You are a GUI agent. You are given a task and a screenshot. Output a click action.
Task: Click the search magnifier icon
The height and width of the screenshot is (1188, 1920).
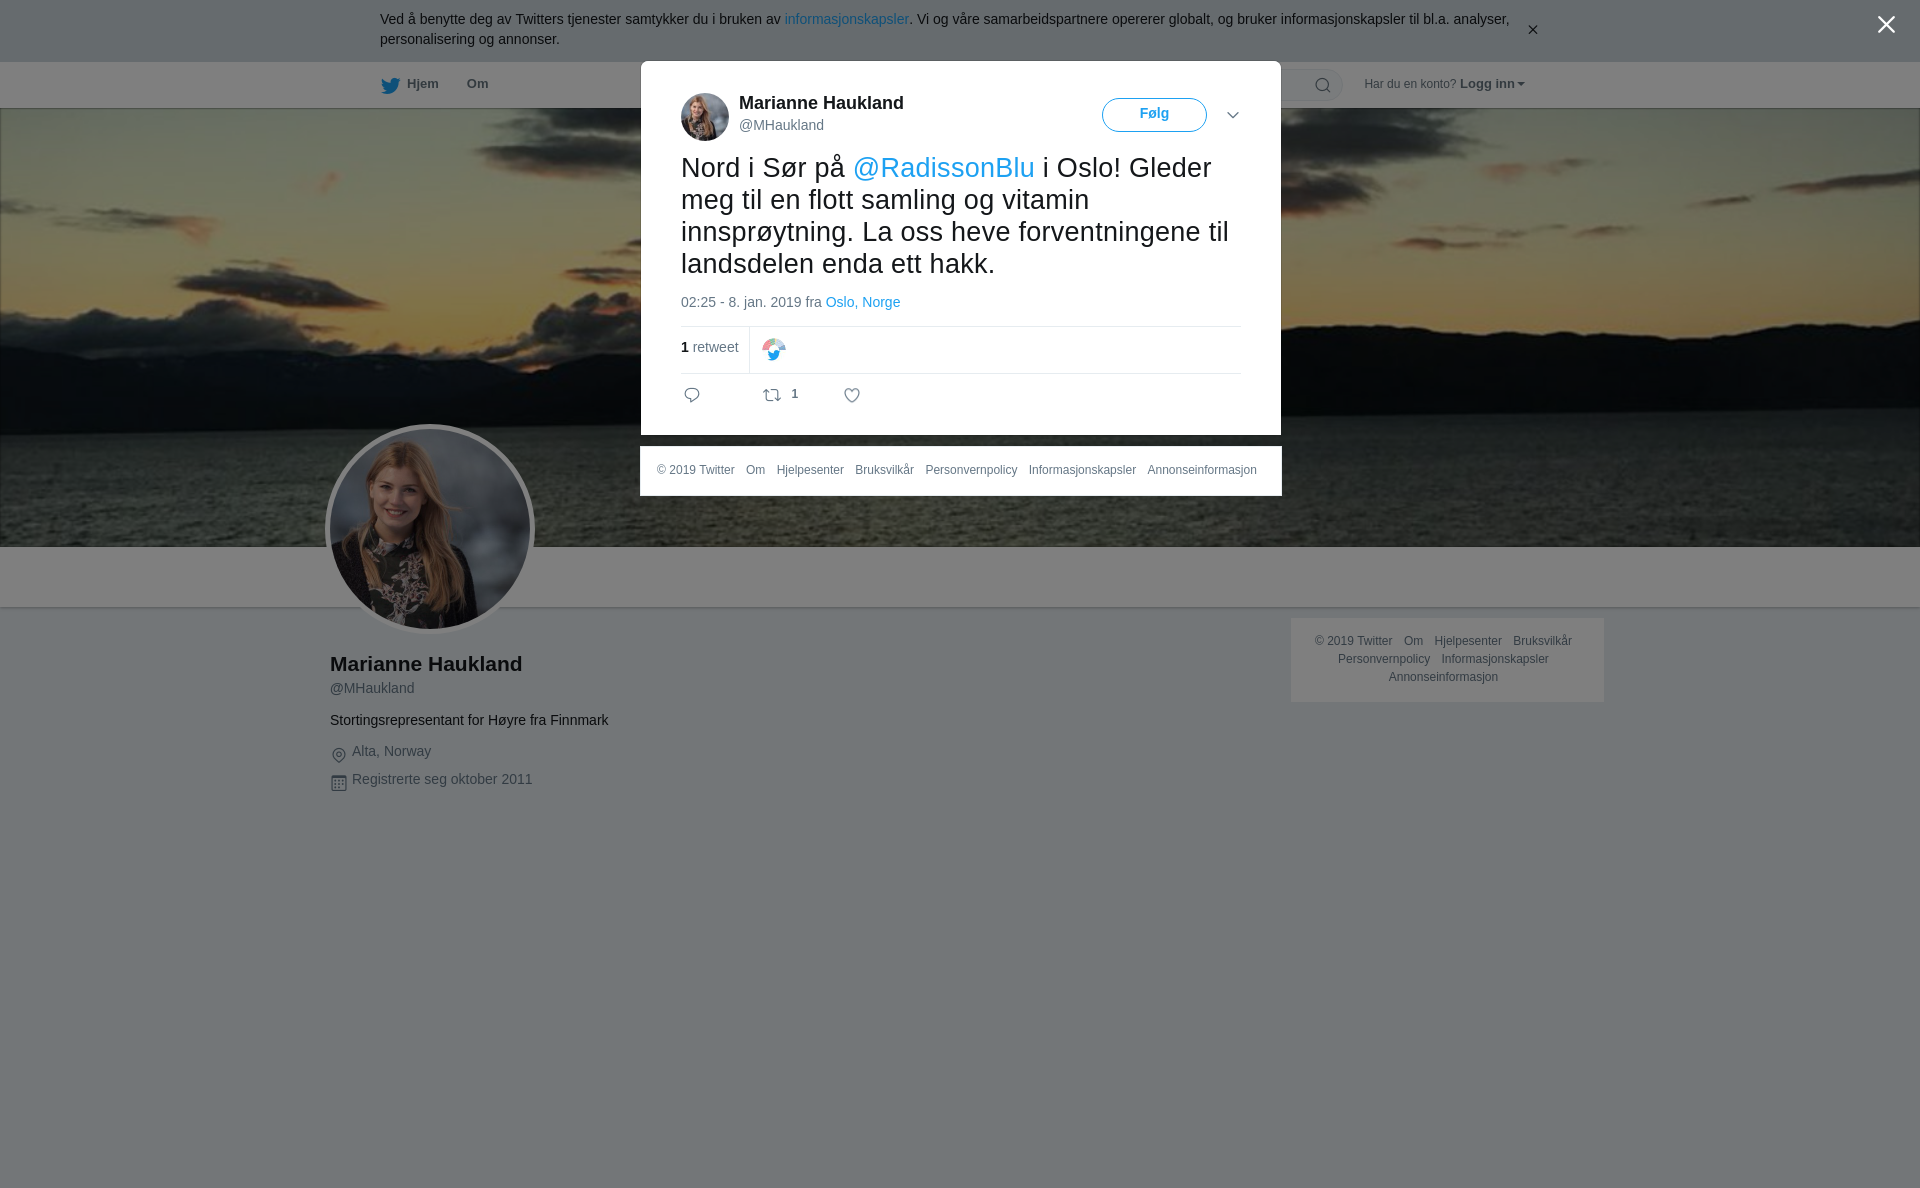(1323, 85)
